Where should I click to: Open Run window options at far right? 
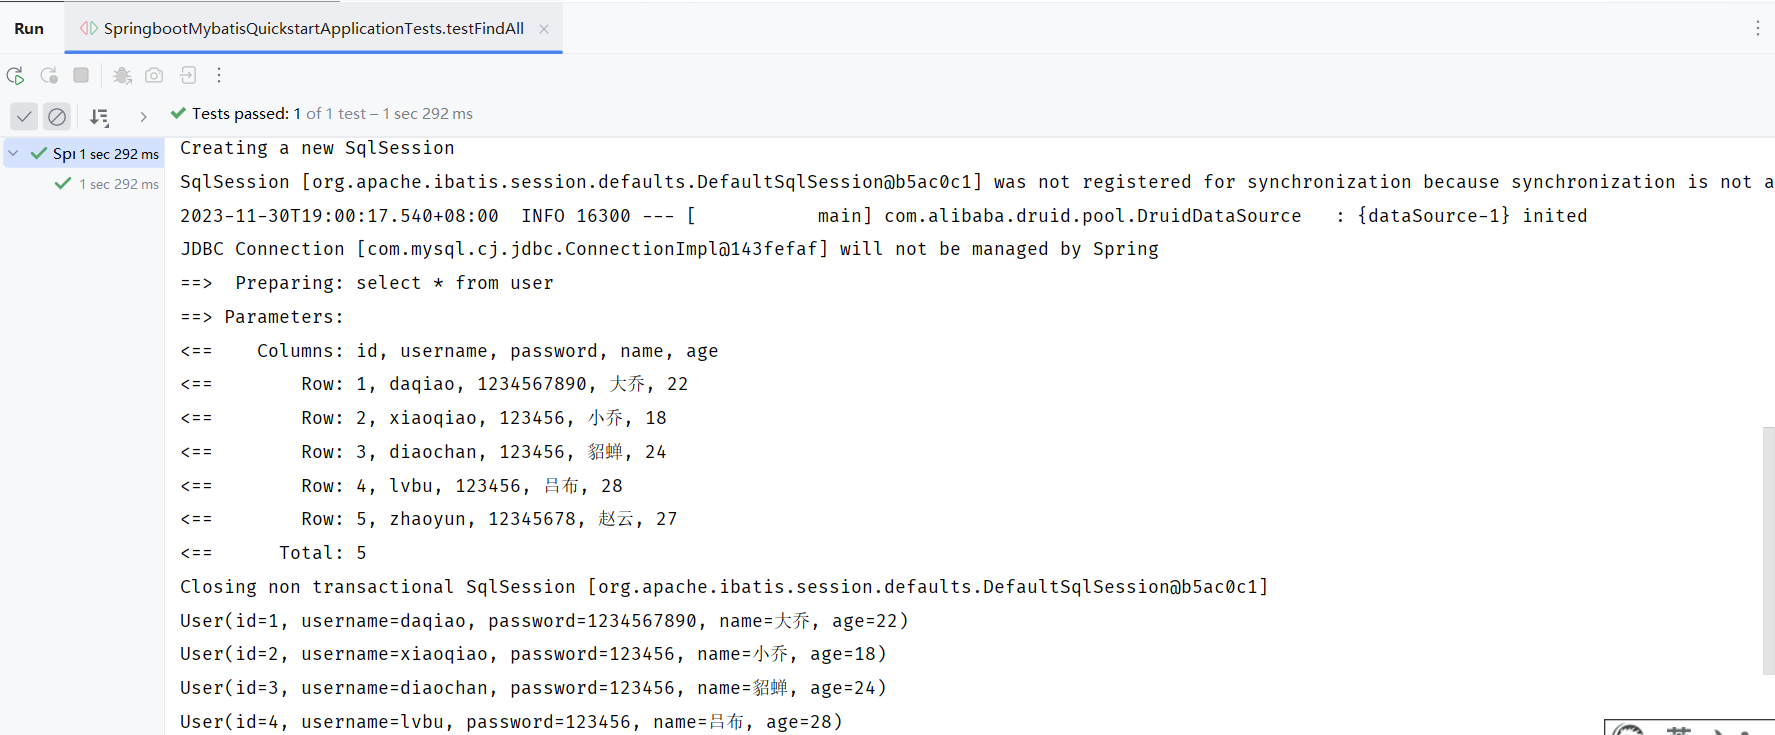point(1757,28)
